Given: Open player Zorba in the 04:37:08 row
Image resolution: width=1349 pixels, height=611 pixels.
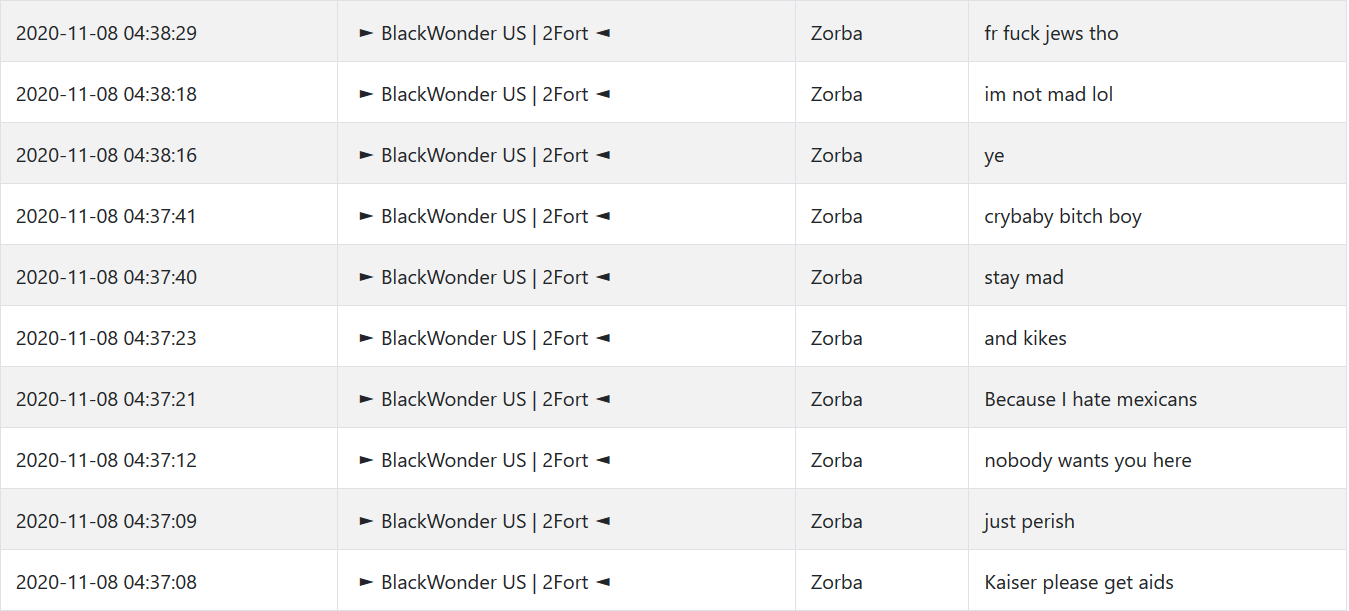Looking at the screenshot, I should point(837,582).
